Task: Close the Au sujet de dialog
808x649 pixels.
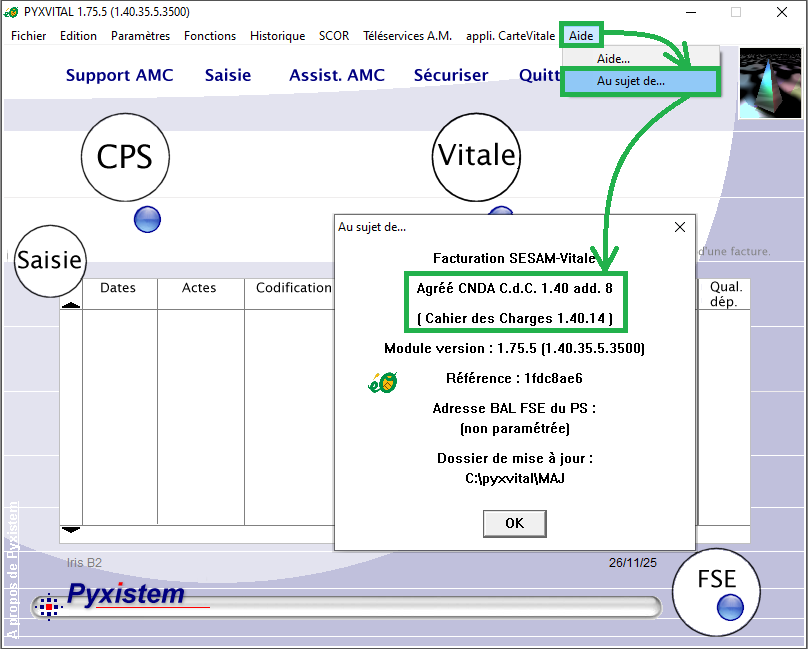Action: (680, 227)
